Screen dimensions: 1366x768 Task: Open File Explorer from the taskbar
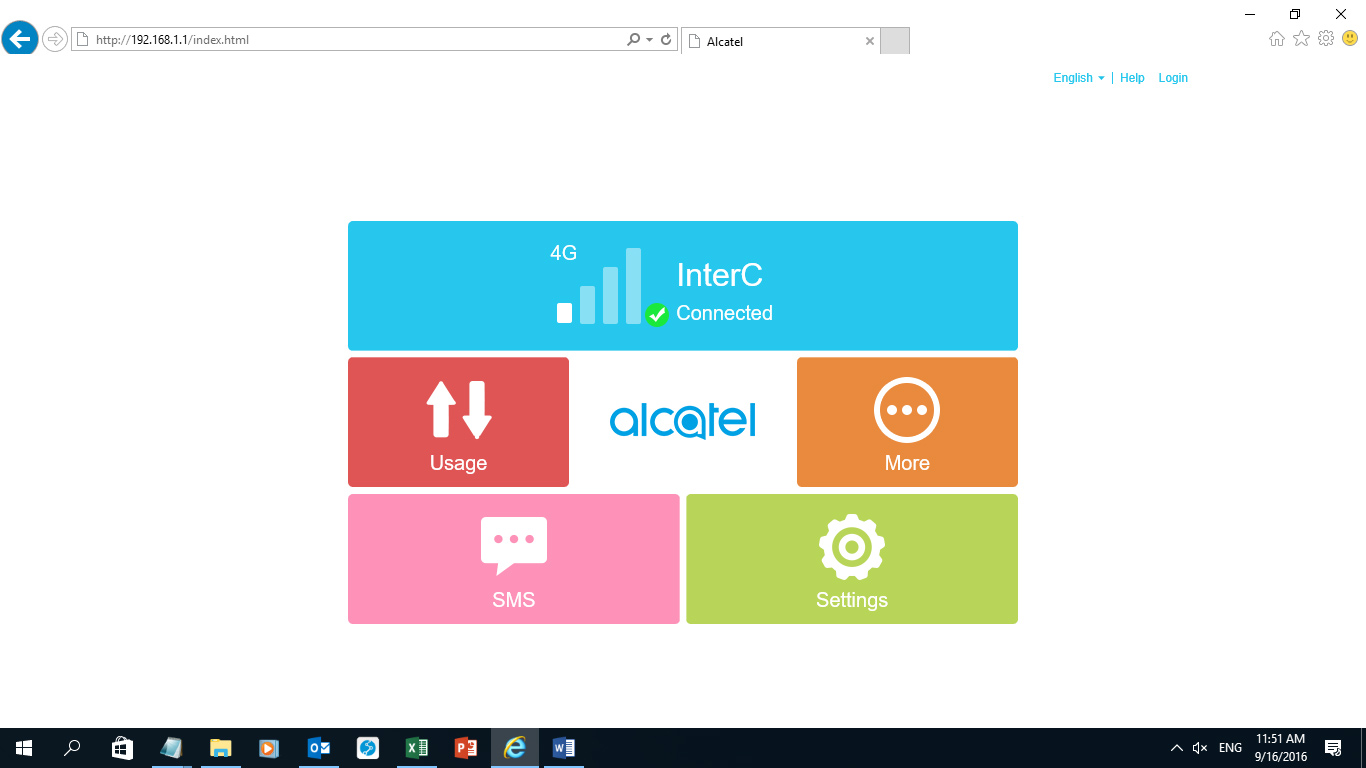pos(220,748)
